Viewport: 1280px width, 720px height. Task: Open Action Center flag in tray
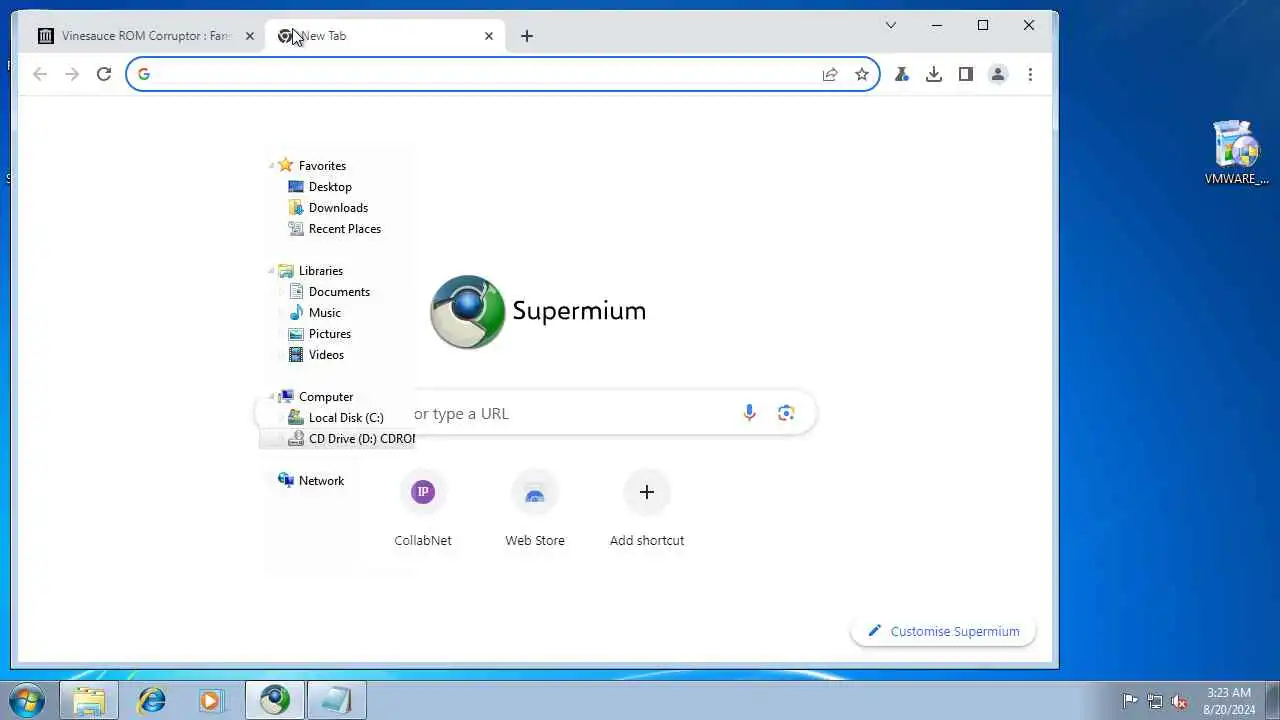coord(1130,701)
